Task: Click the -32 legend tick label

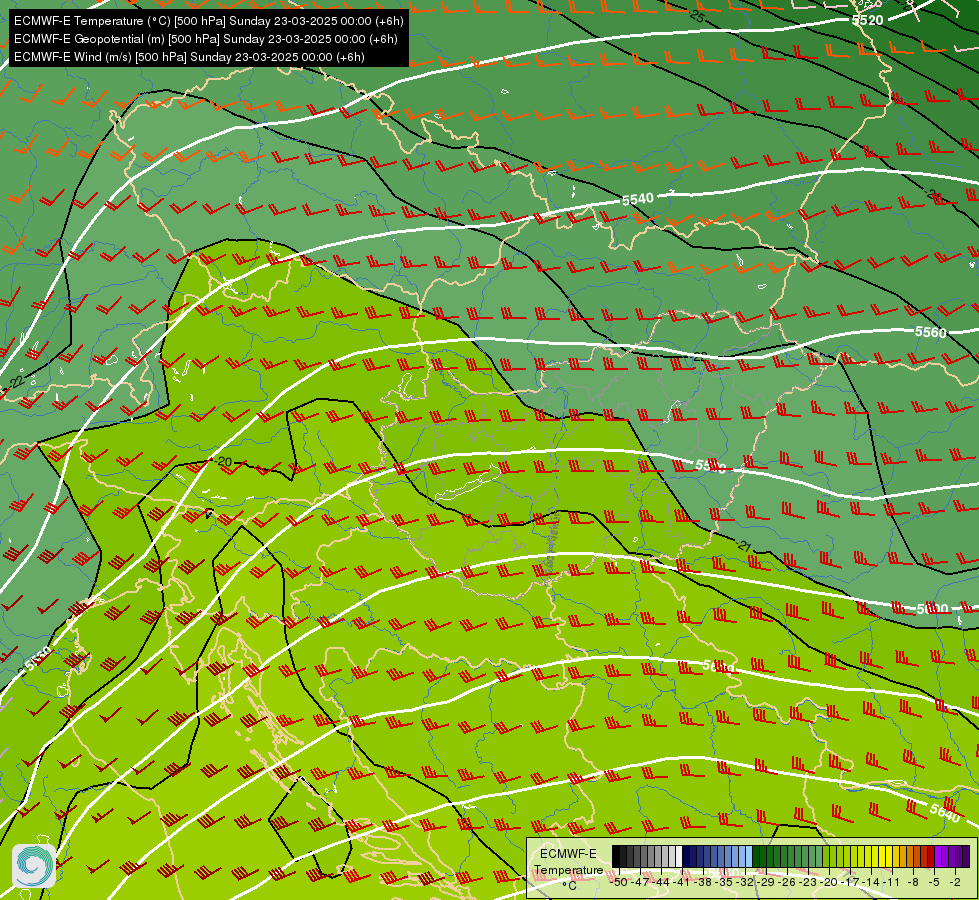Action: pyautogui.click(x=745, y=882)
